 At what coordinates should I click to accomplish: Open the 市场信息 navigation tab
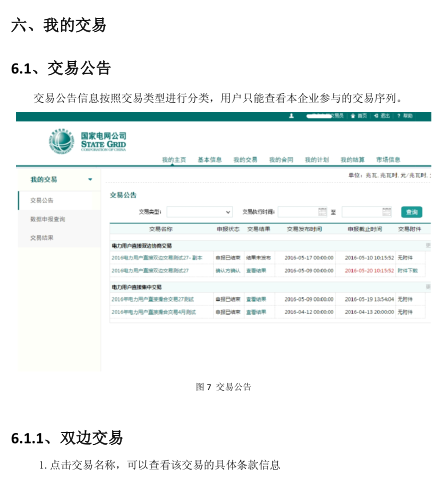point(388,160)
